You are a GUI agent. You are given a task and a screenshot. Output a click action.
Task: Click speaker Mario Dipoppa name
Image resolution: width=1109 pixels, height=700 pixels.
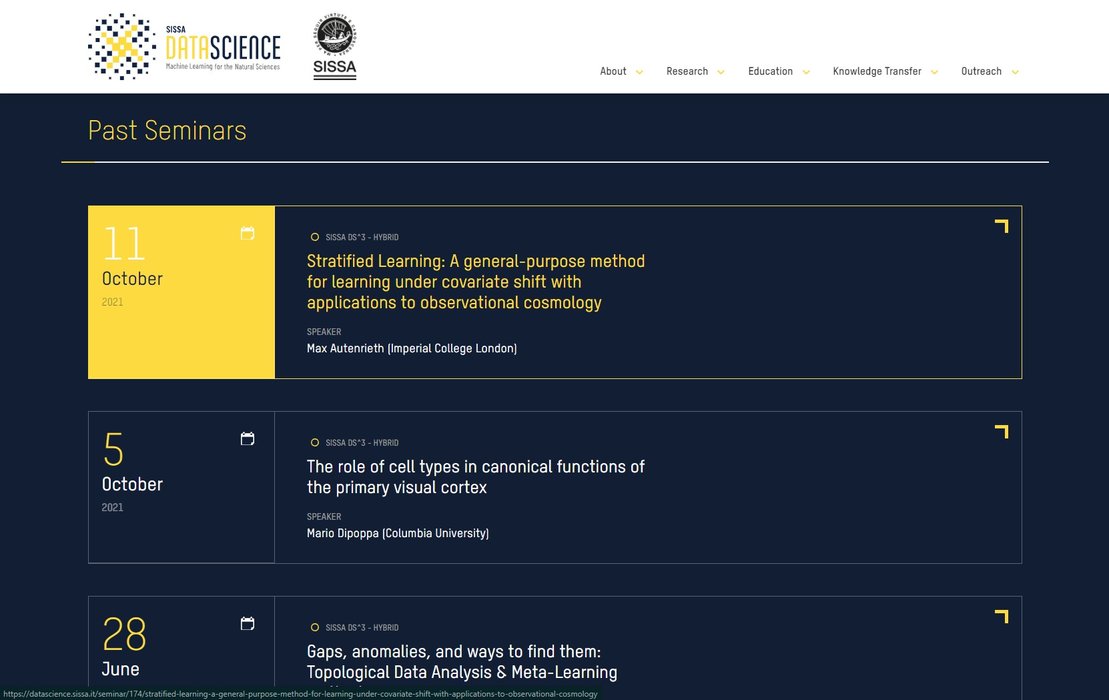[x=398, y=534]
